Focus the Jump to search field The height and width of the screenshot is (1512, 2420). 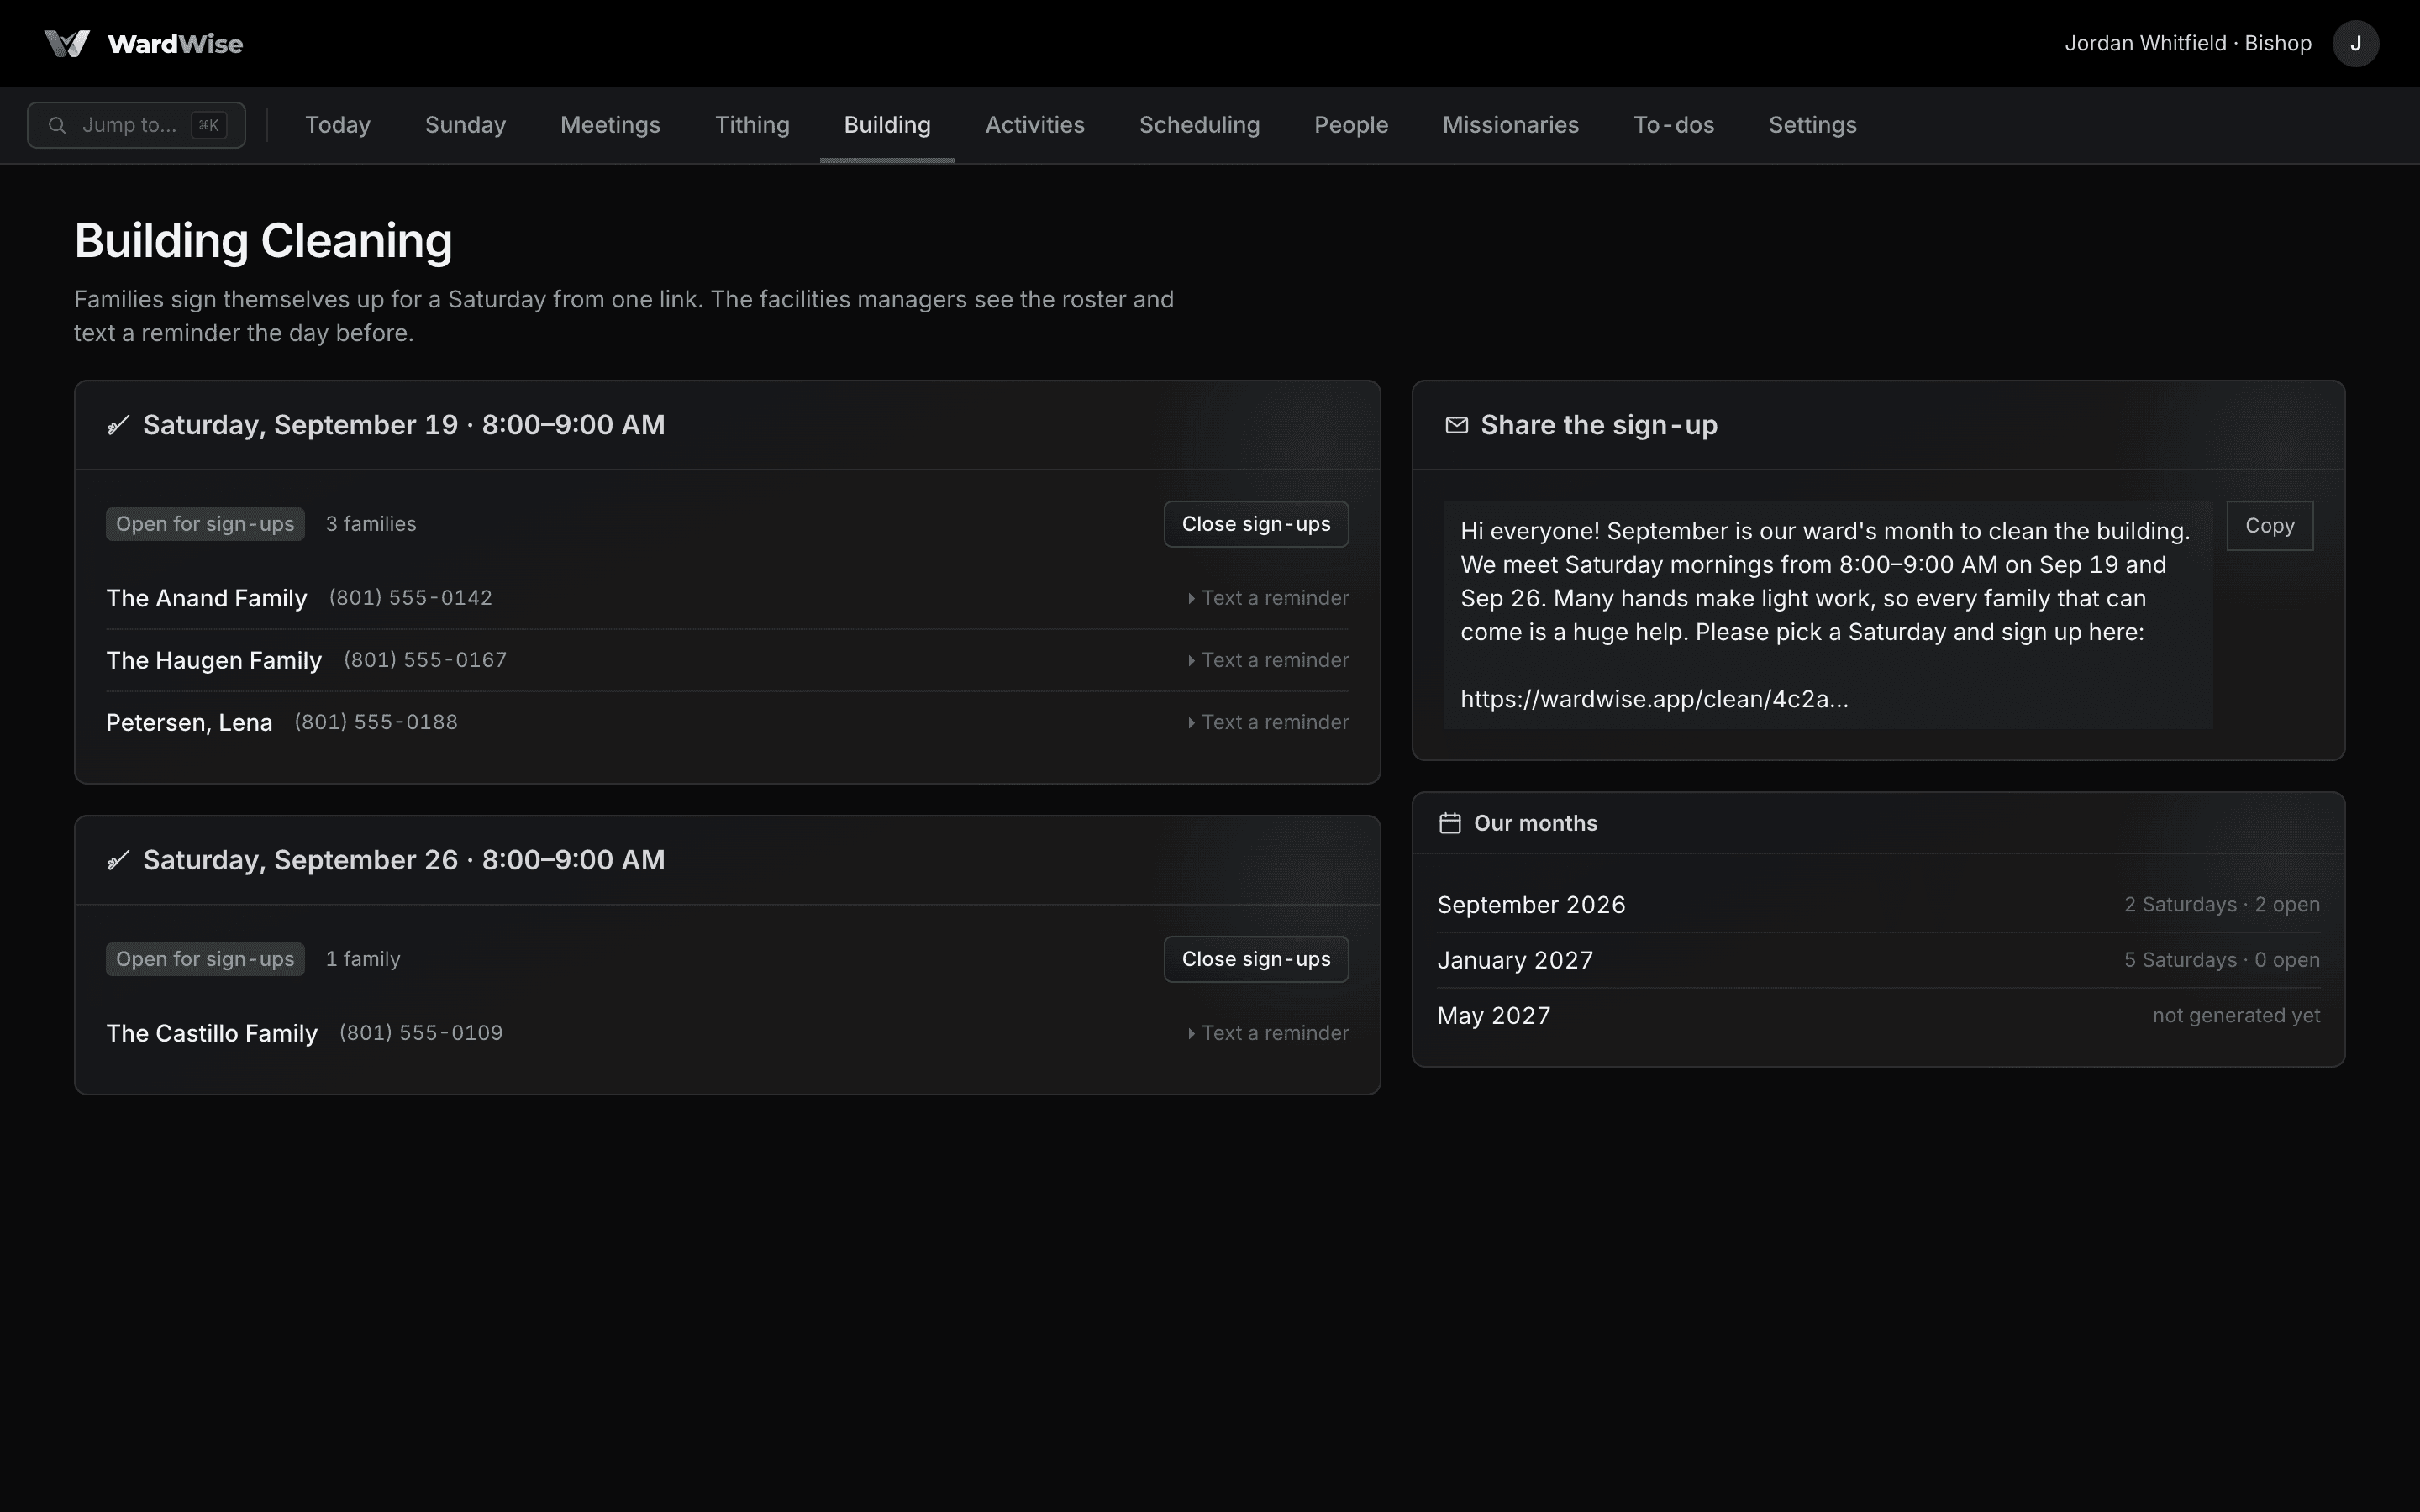coord(136,125)
